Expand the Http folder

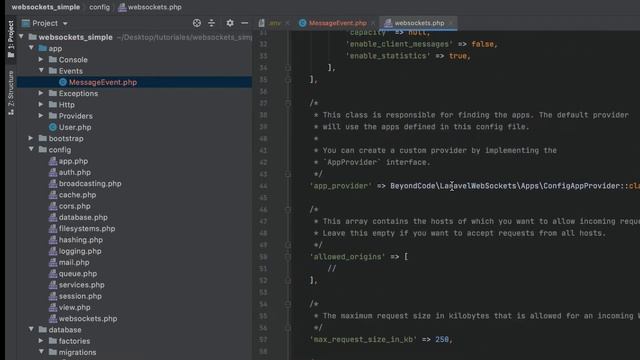tap(41, 104)
